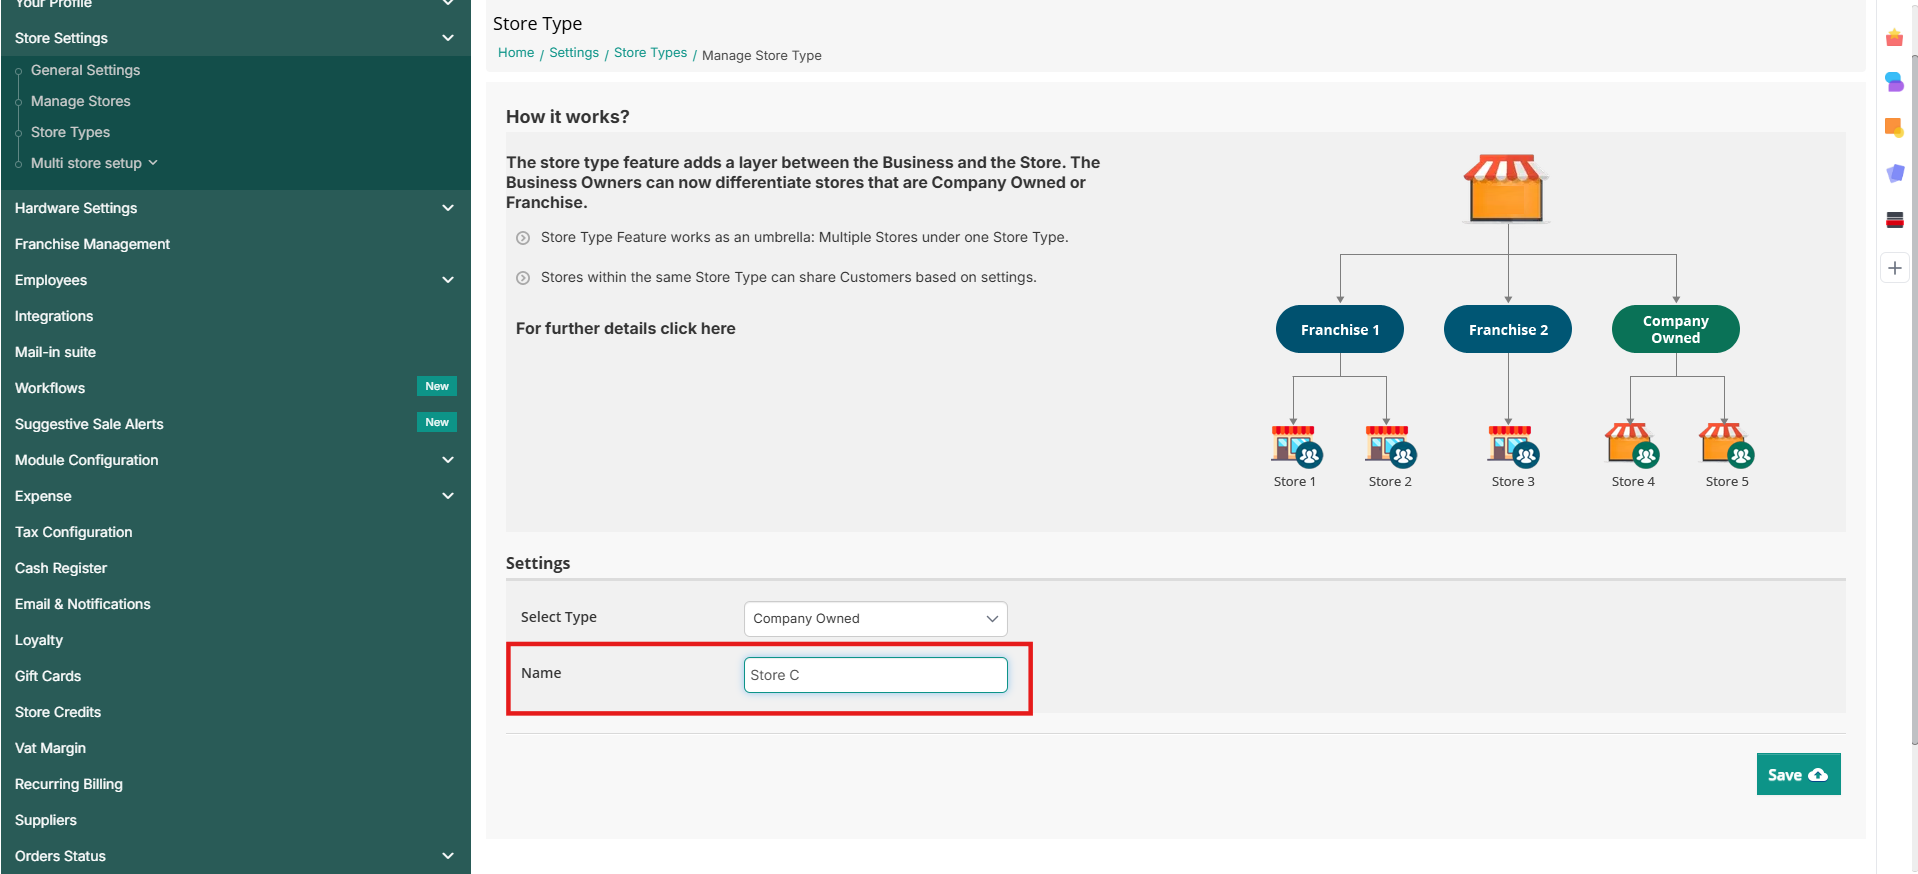Click the Save button
The image size is (1918, 874).
point(1797,775)
